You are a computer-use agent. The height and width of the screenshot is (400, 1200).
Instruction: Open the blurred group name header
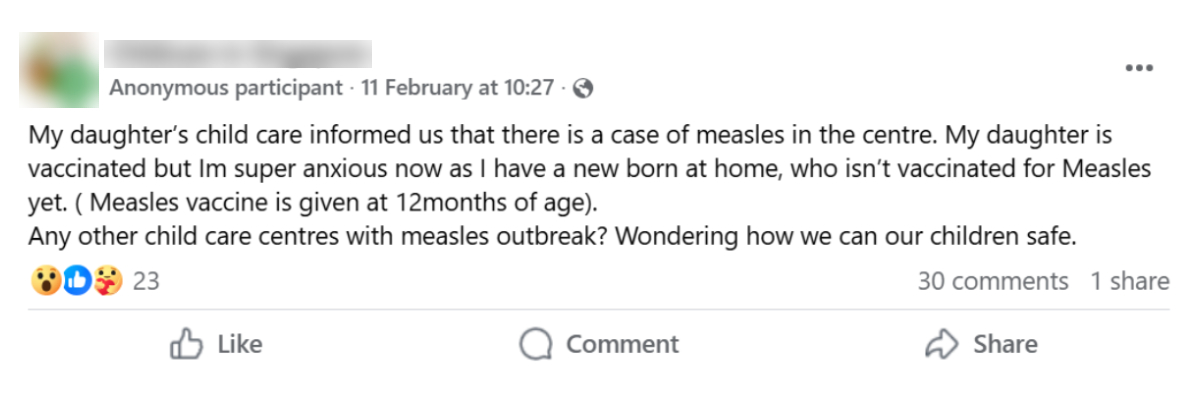coord(239,54)
